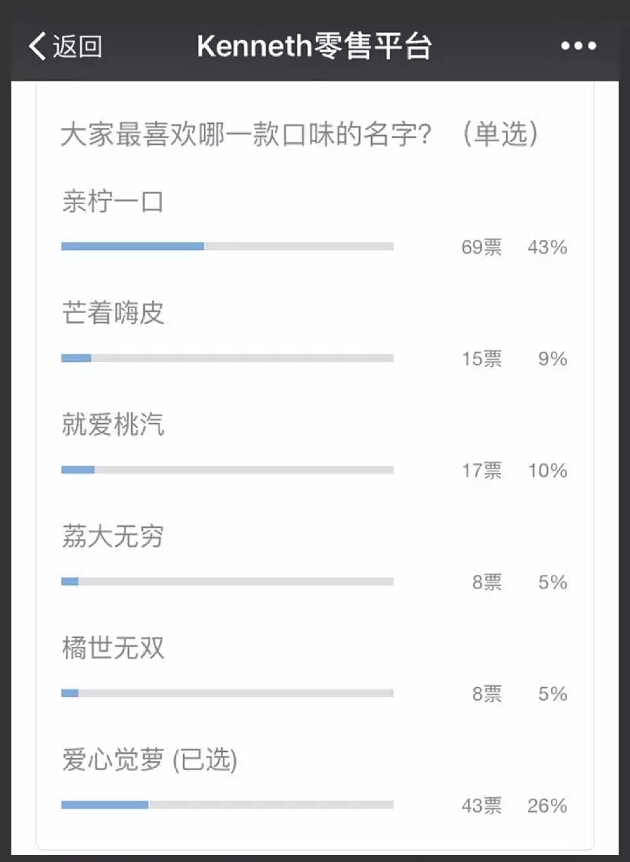Choose the 就爱桃汽 flavor option

click(x=112, y=426)
